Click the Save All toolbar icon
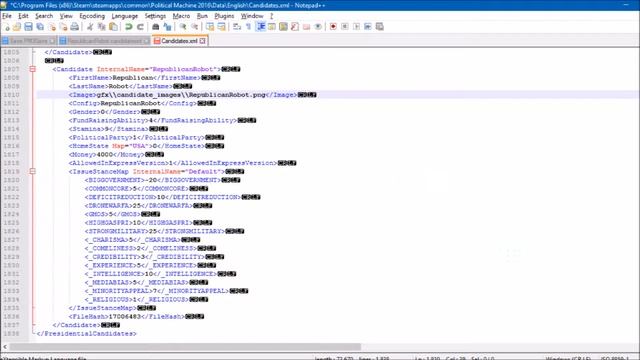This screenshot has height=360, width=640. 40,27
